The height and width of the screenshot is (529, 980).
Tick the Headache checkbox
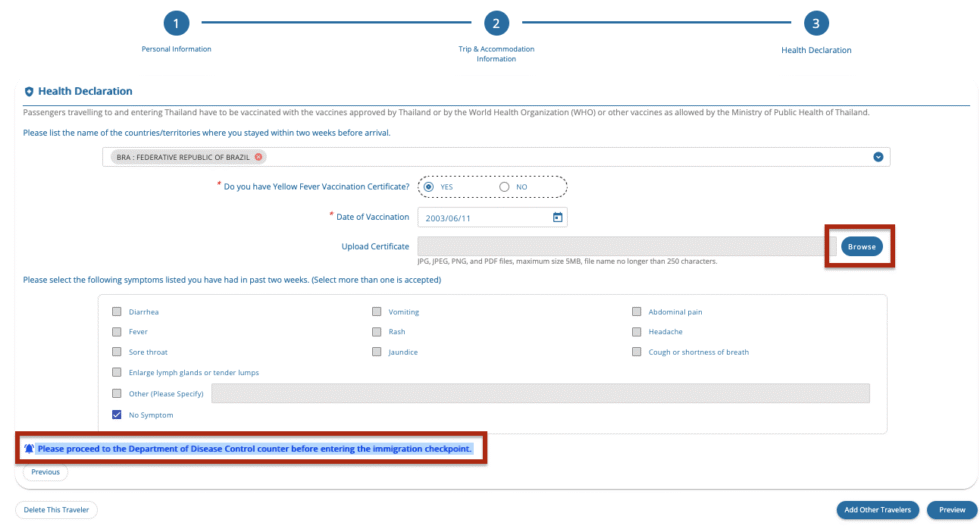tap(636, 332)
